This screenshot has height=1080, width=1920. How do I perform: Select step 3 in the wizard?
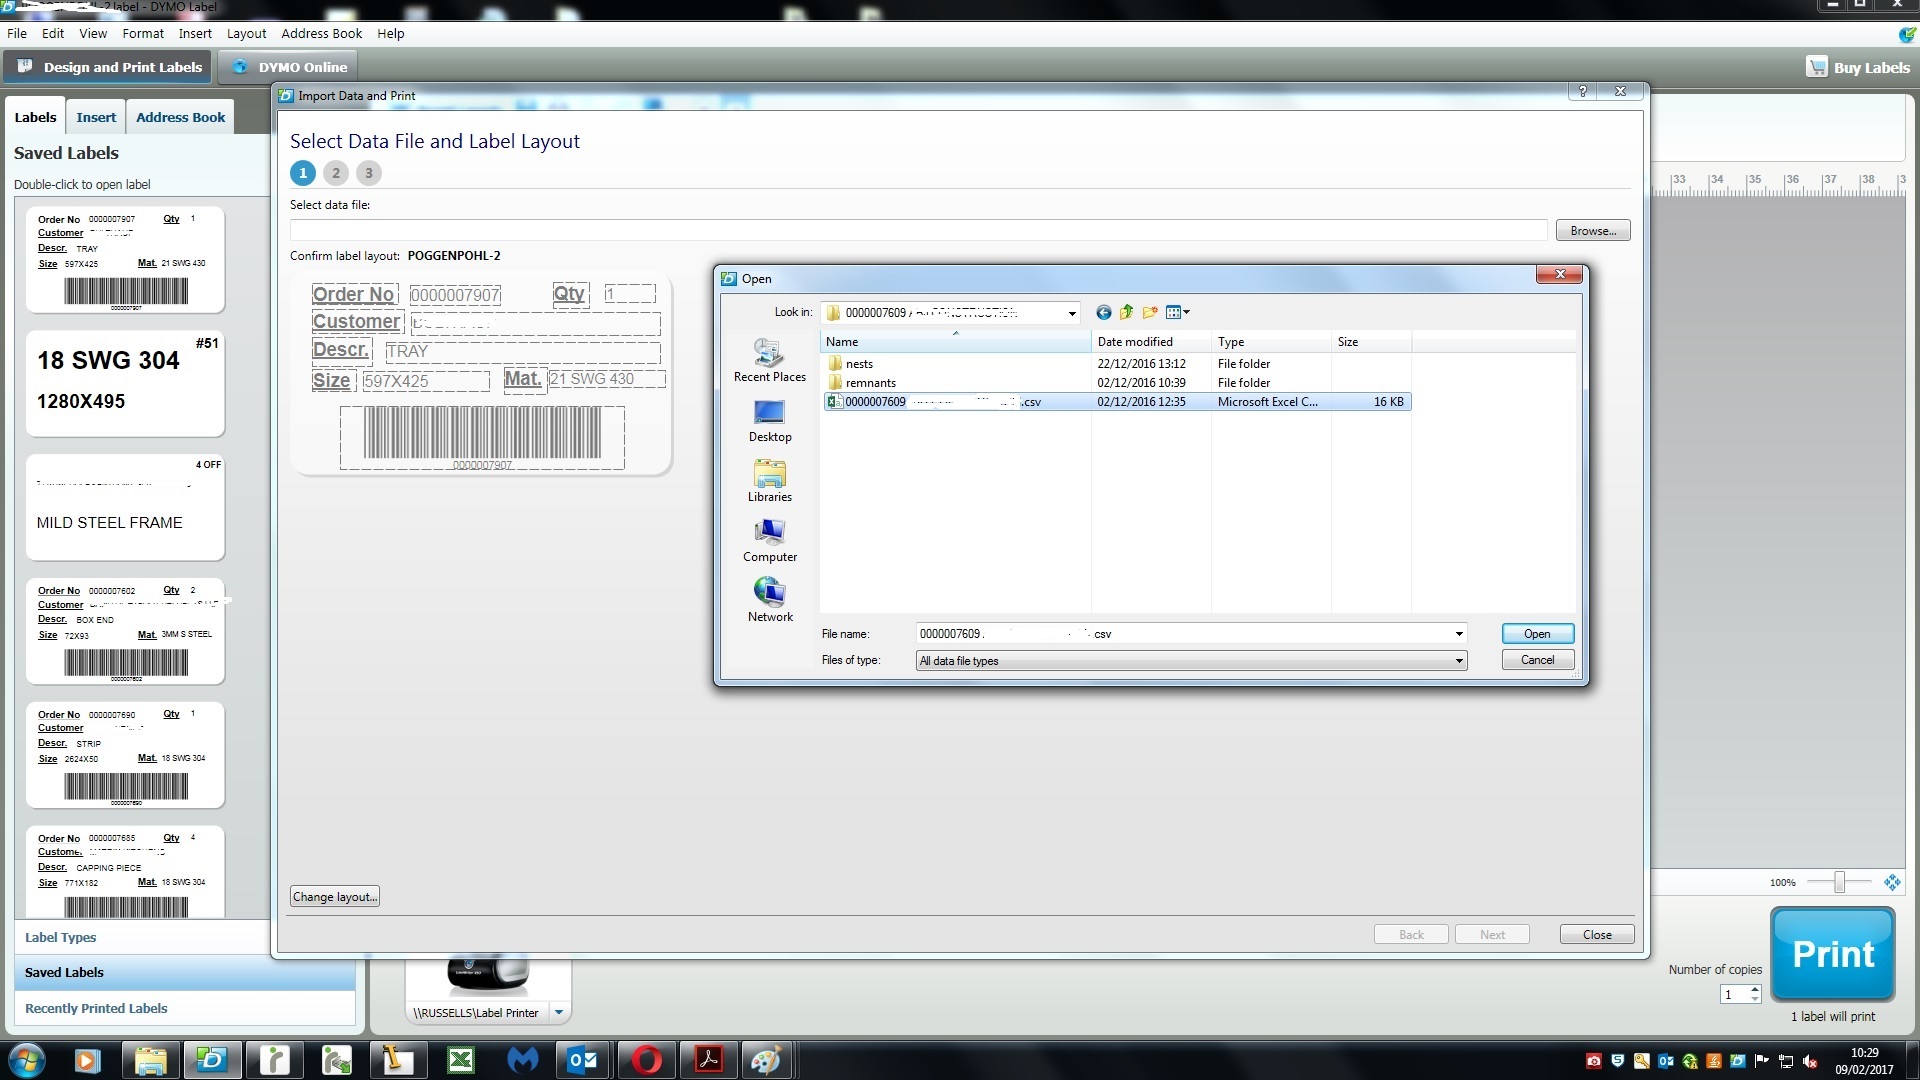coord(369,172)
